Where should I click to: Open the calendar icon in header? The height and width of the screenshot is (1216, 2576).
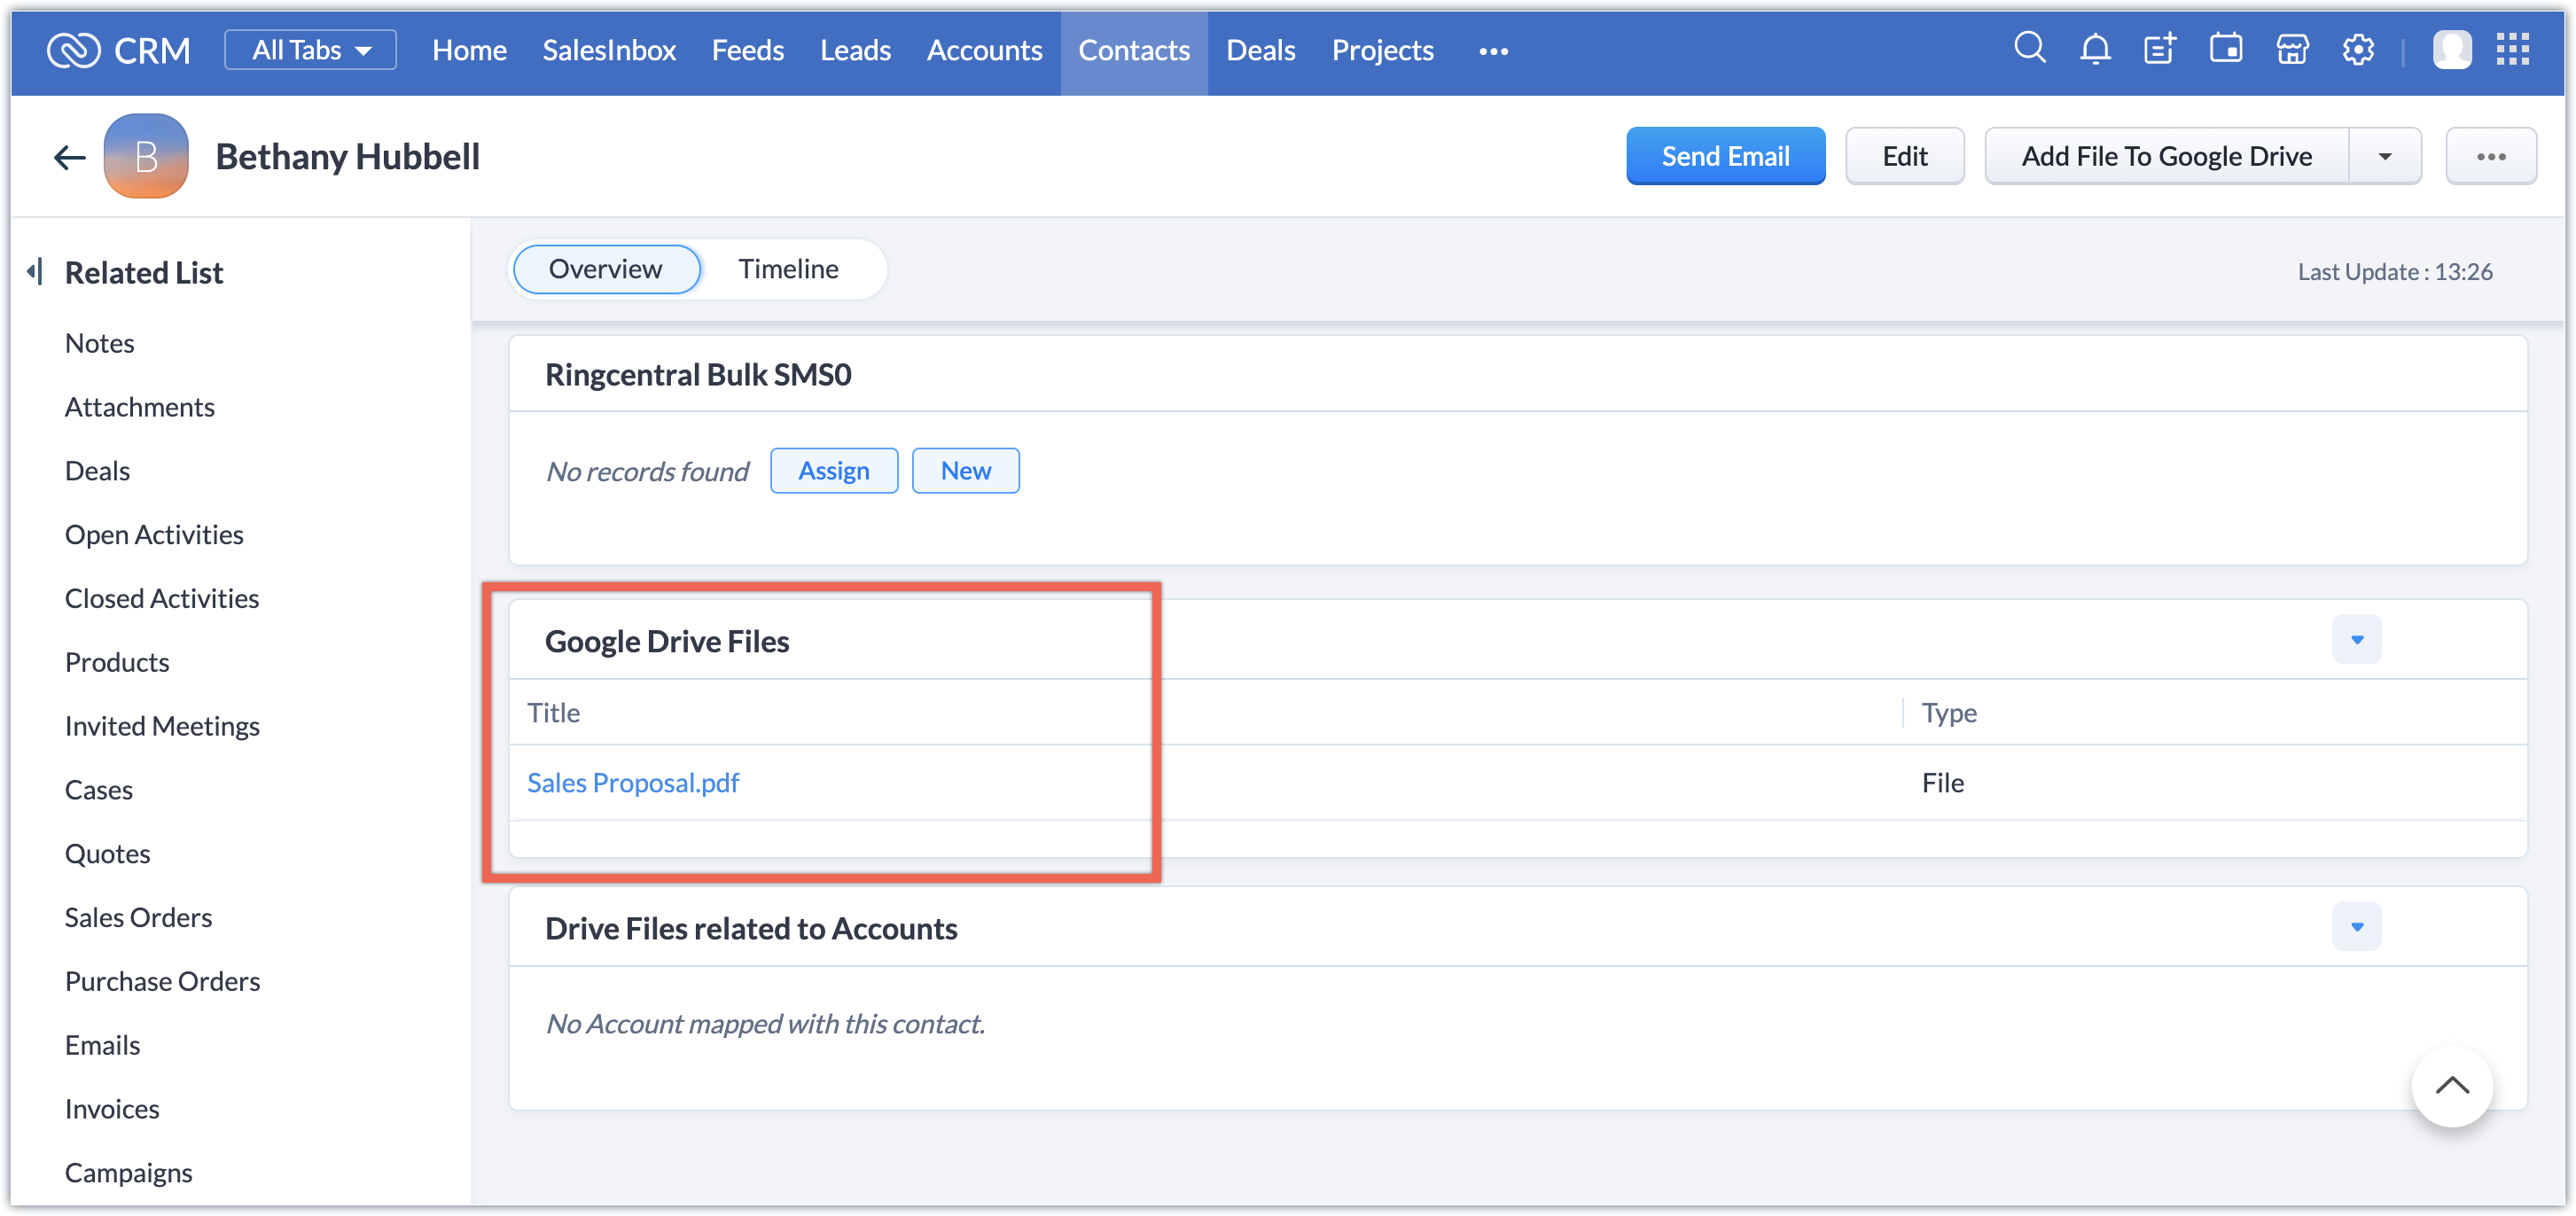pyautogui.click(x=2226, y=48)
